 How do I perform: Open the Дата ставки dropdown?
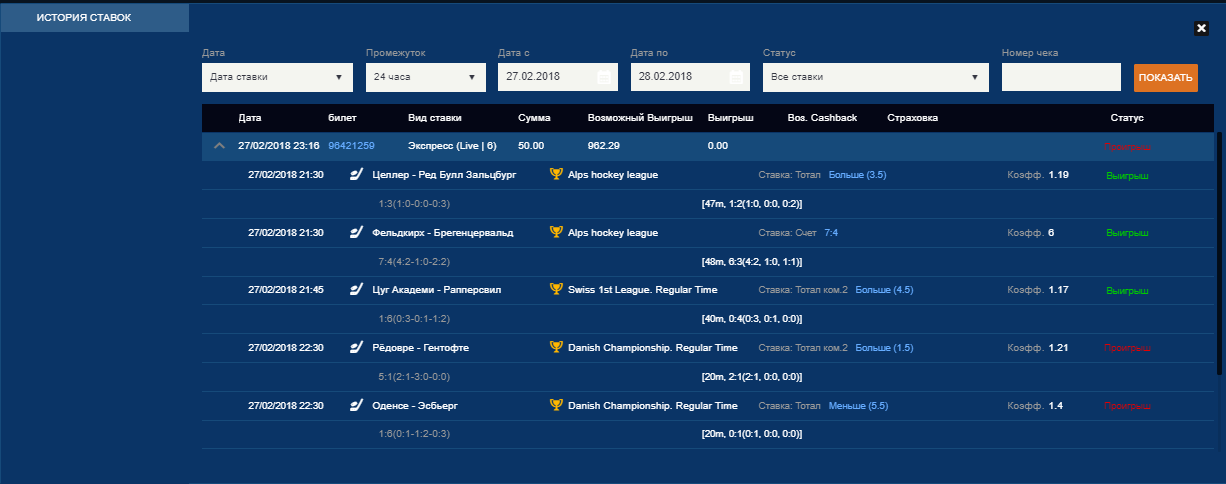pyautogui.click(x=277, y=77)
